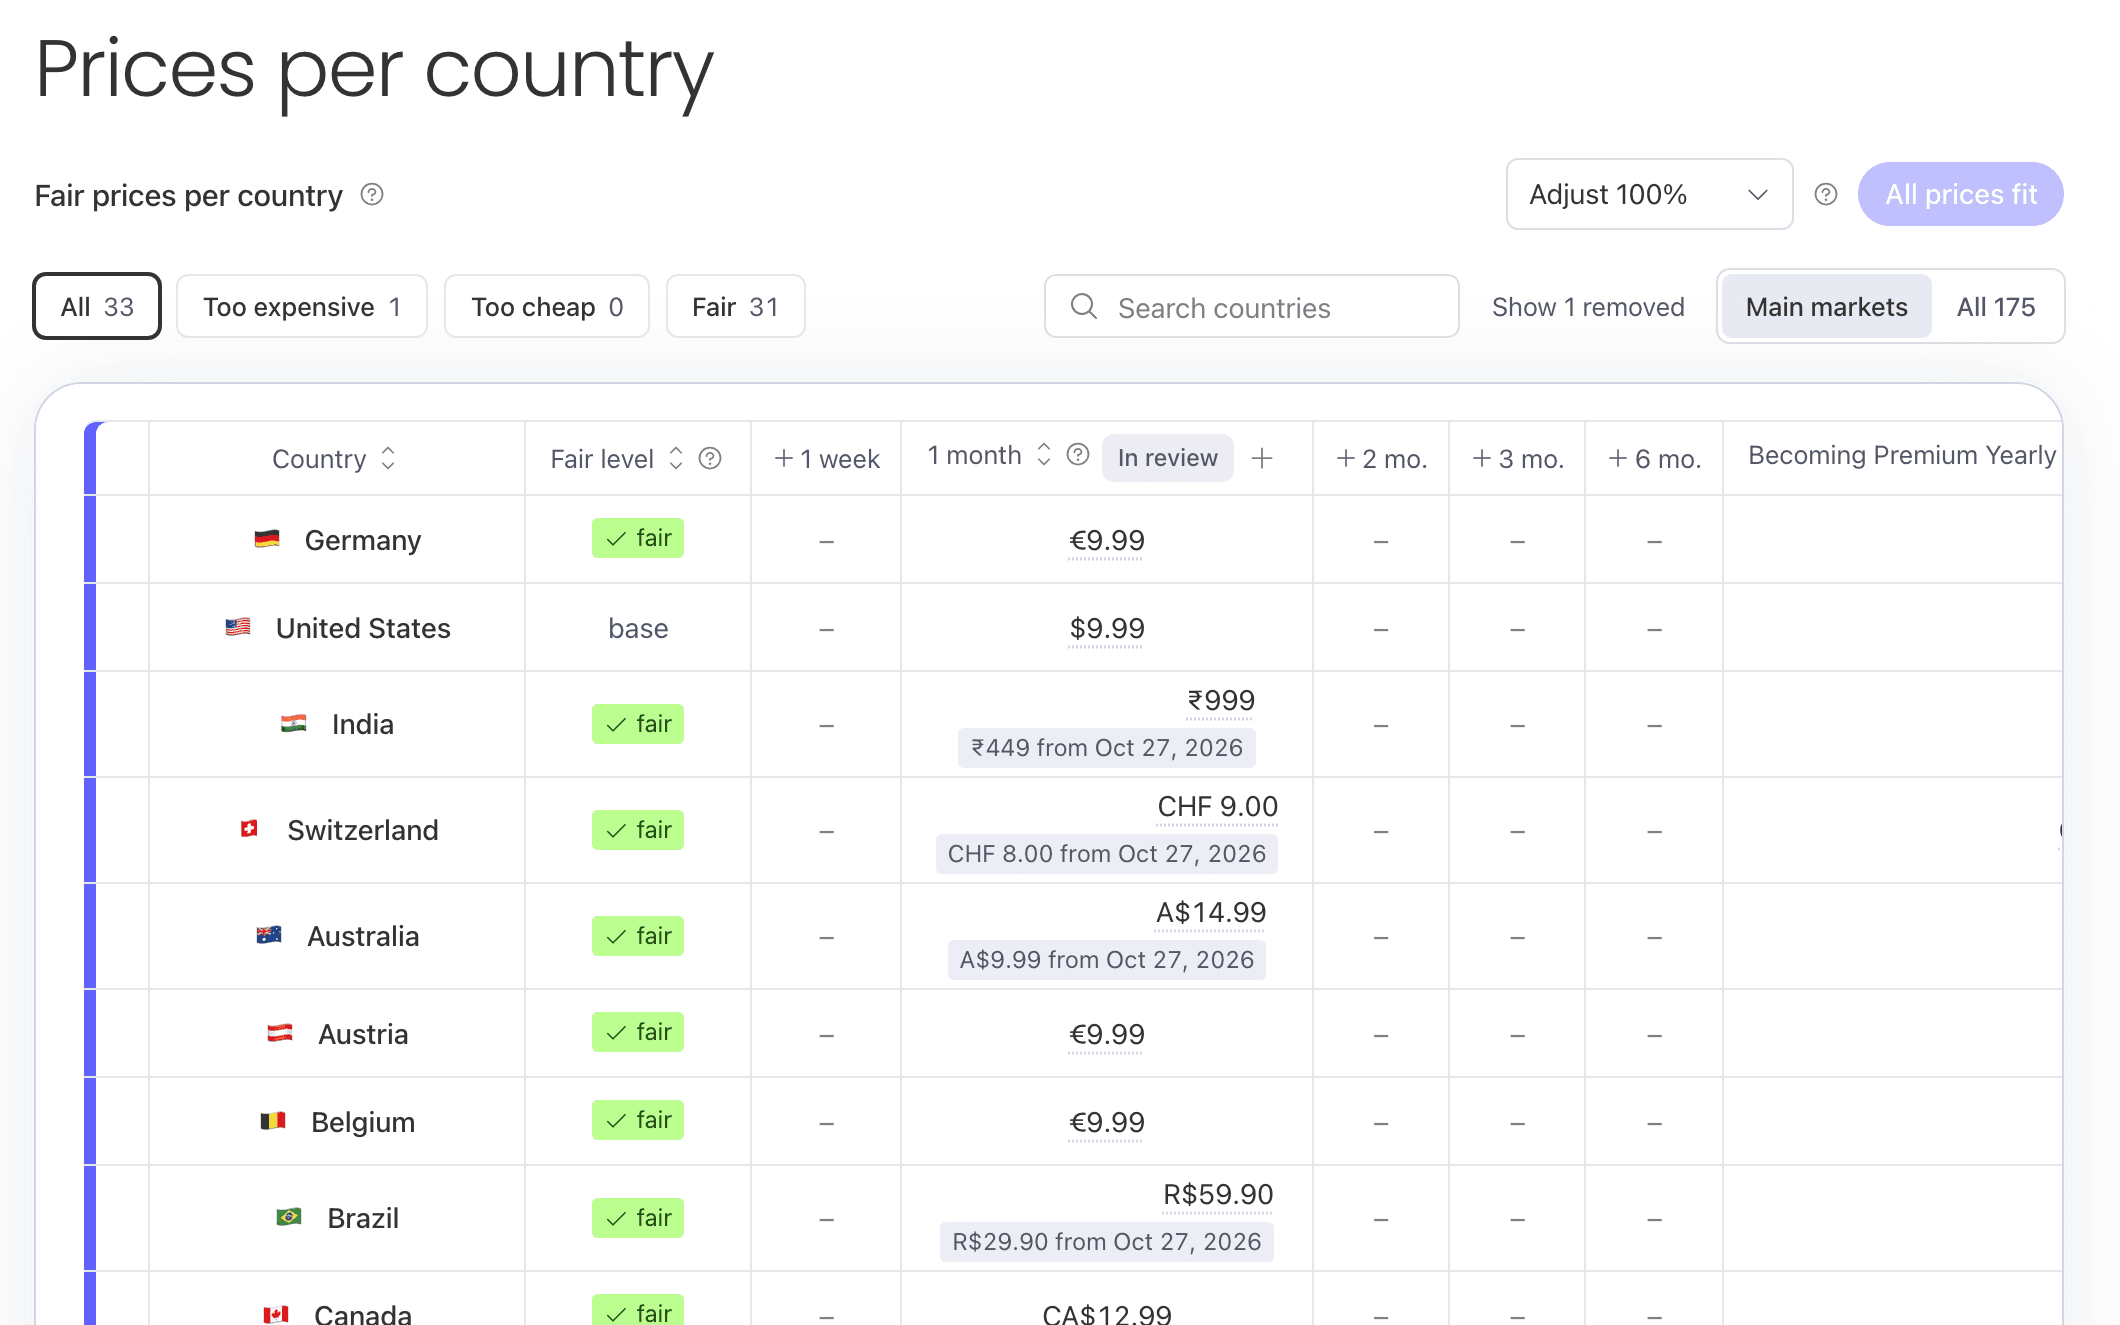The width and height of the screenshot is (2120, 1325).
Task: Add the + 3 mo. column
Action: click(x=1517, y=459)
